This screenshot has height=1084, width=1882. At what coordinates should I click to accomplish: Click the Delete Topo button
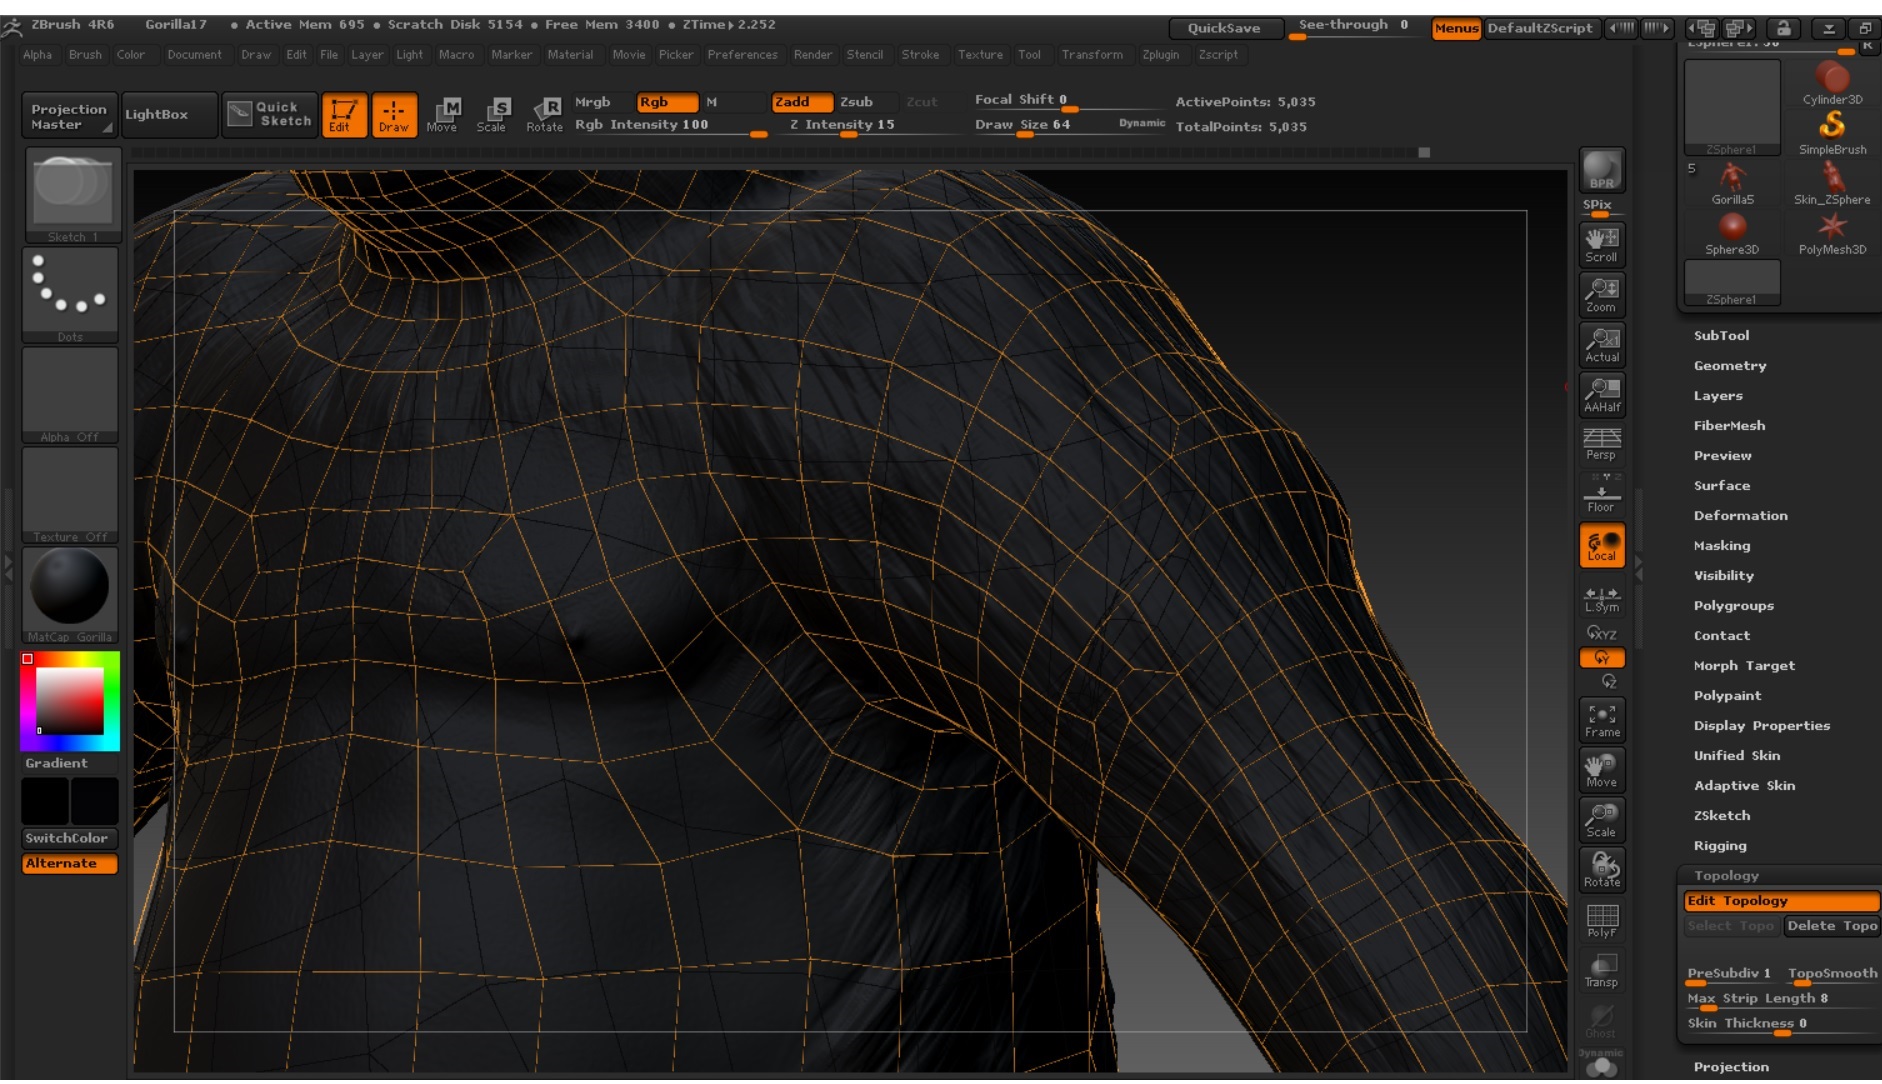[x=1832, y=926]
